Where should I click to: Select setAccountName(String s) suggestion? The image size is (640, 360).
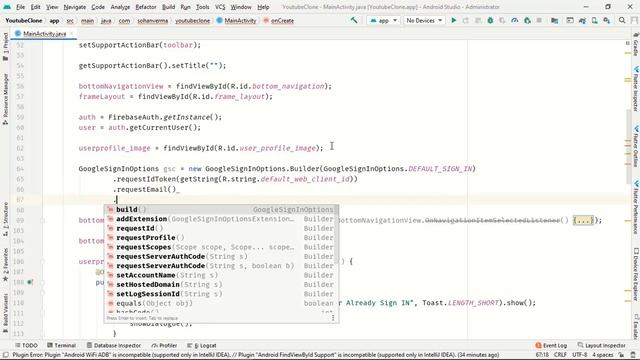(x=221, y=275)
